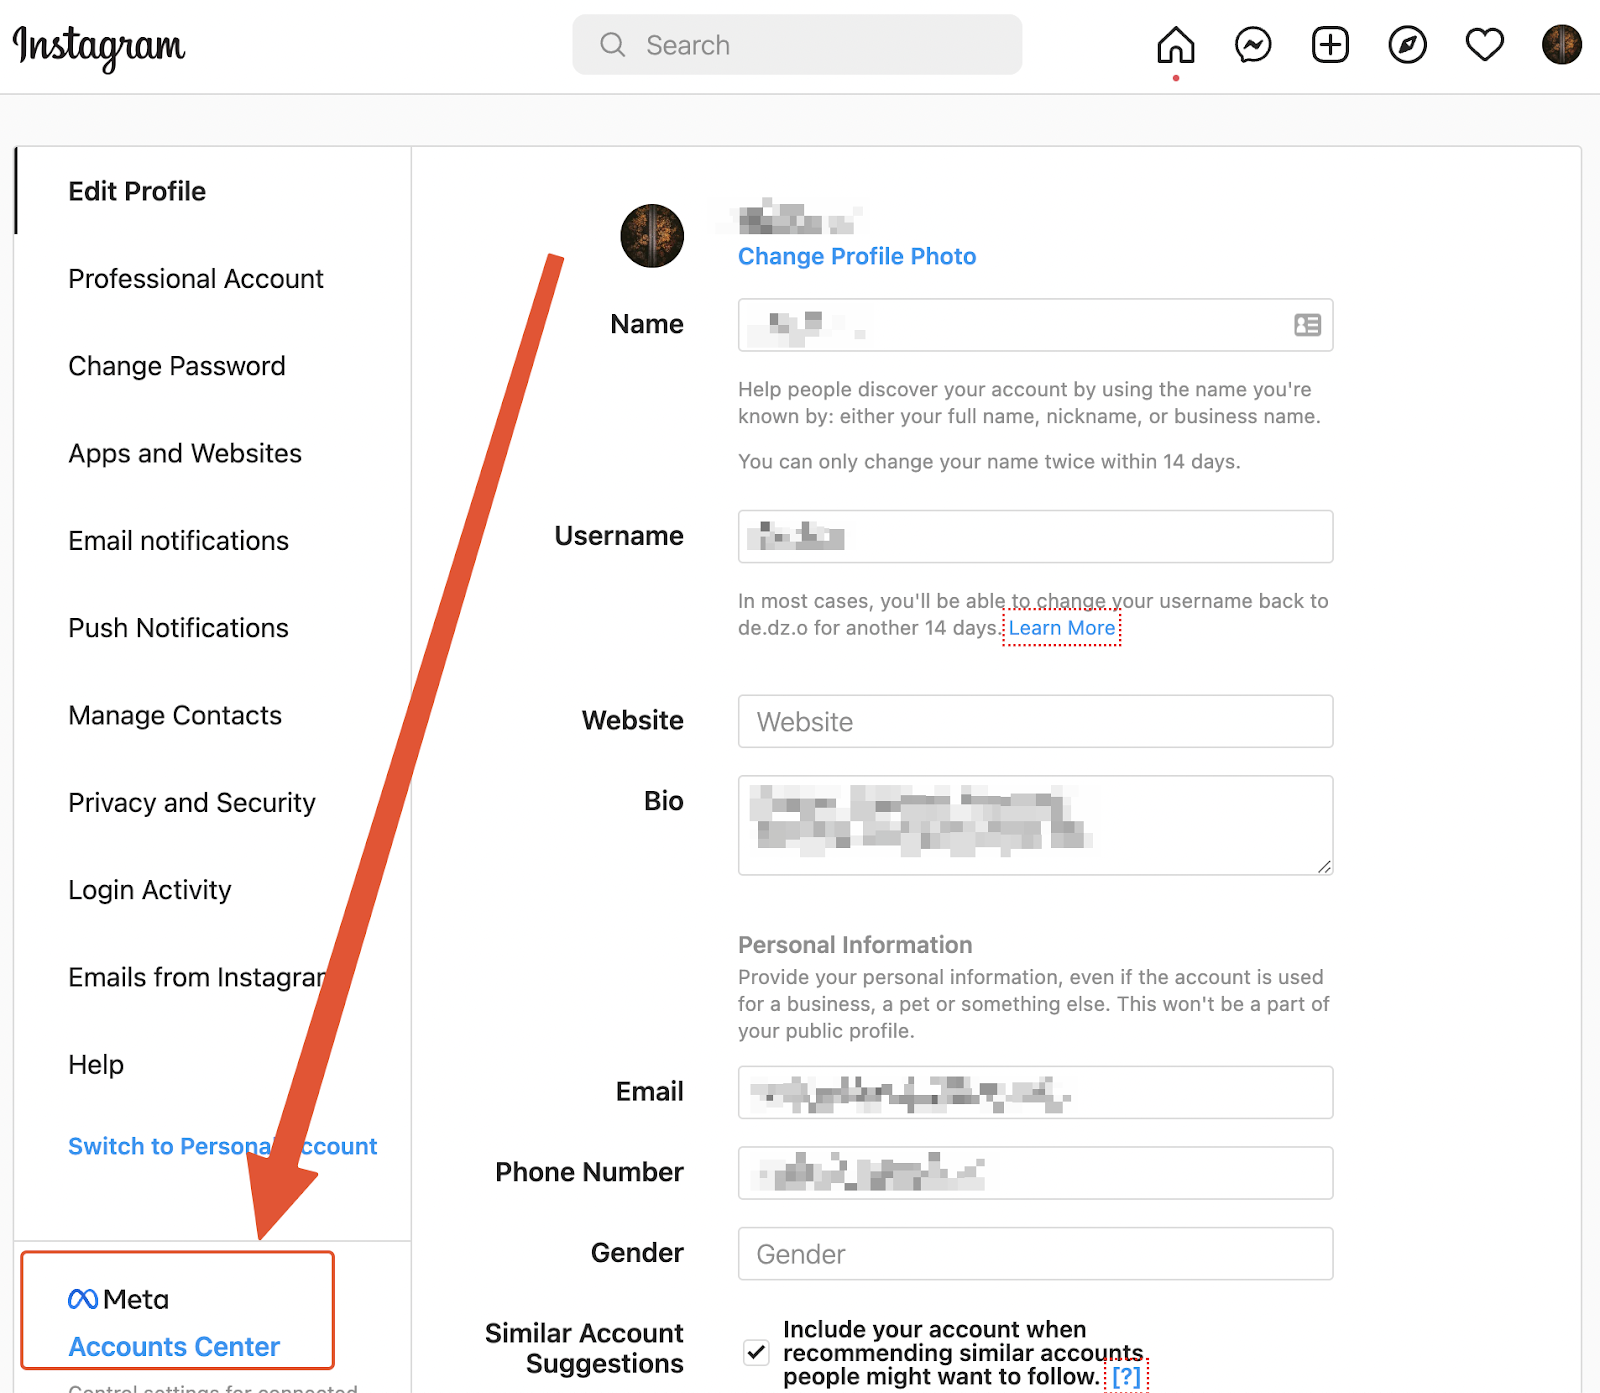The width and height of the screenshot is (1600, 1393).
Task: Click the Meta logo in sidebar
Action: click(118, 1299)
